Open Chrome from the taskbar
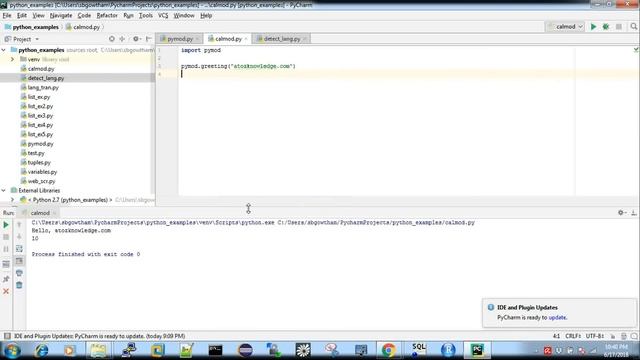 [389, 350]
